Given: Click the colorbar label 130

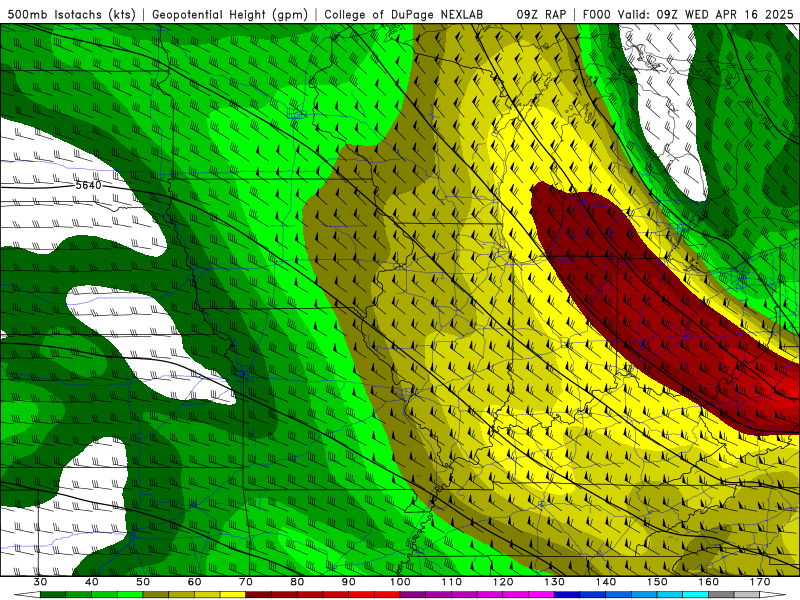Looking at the screenshot, I should click(x=555, y=582).
